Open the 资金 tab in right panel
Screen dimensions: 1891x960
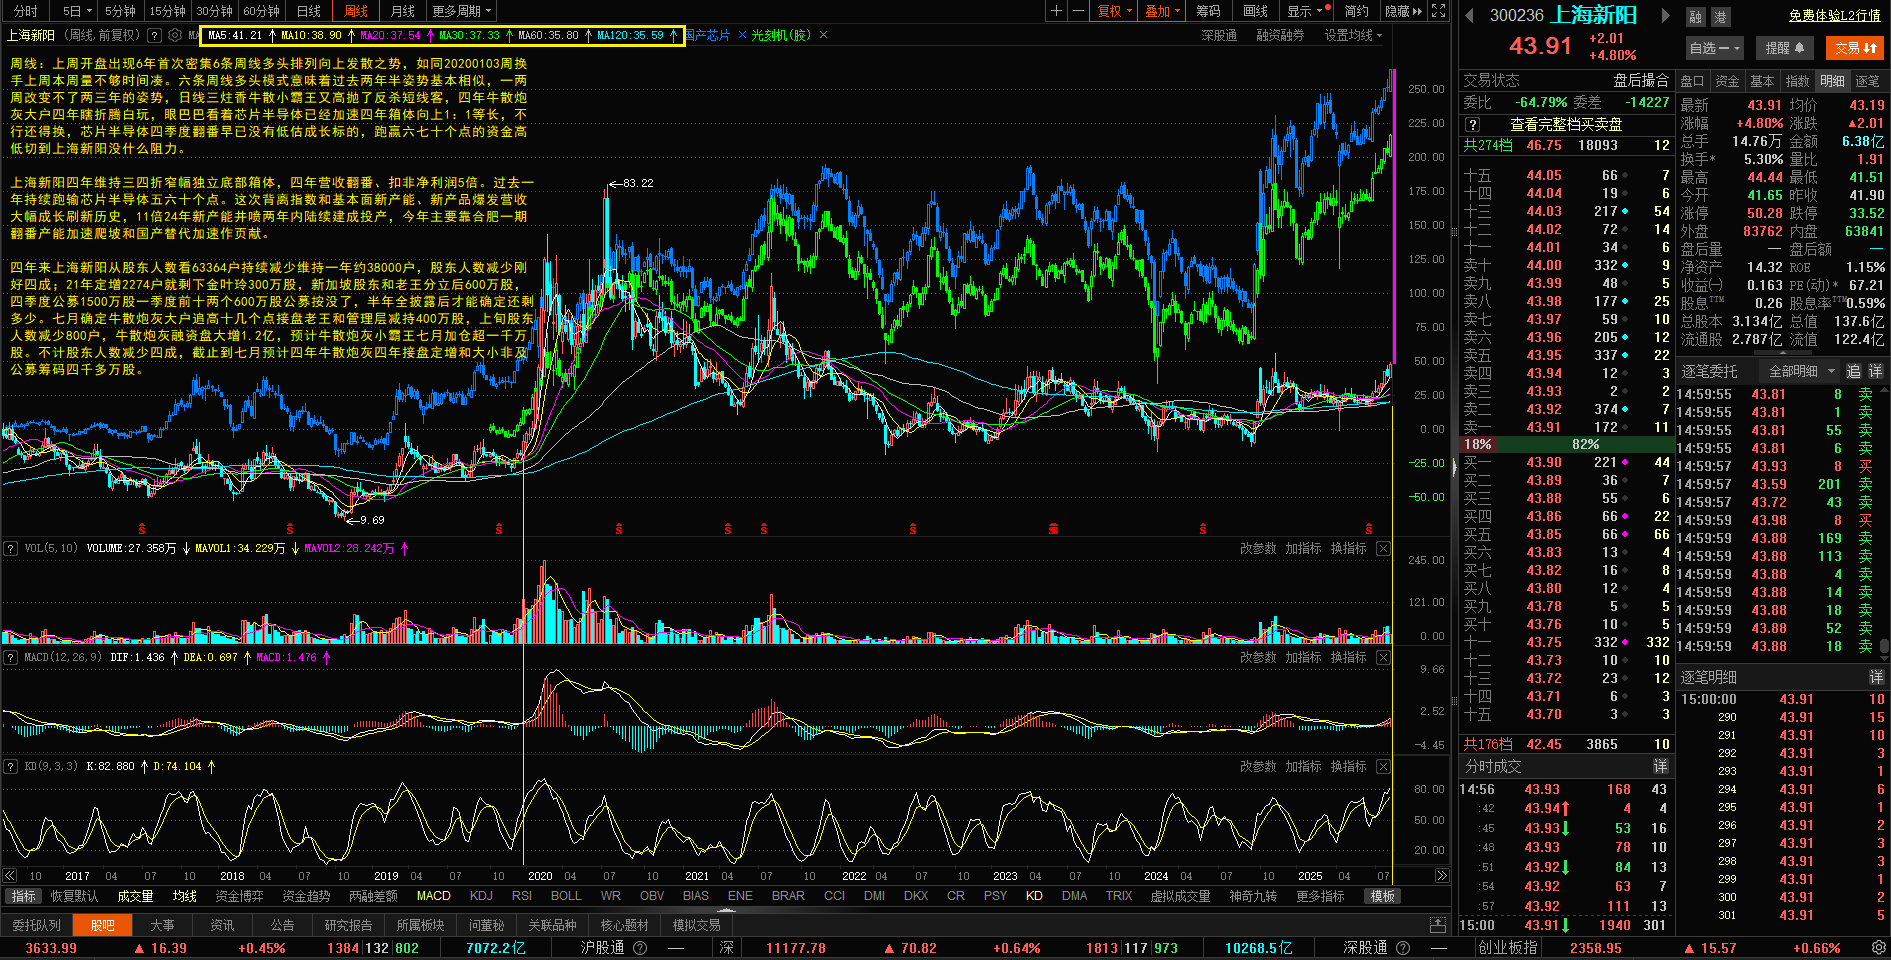click(x=1727, y=81)
